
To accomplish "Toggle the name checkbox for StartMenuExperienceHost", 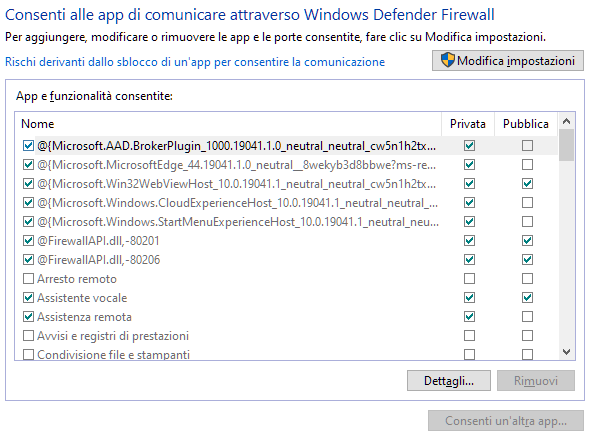I will pos(28,222).
